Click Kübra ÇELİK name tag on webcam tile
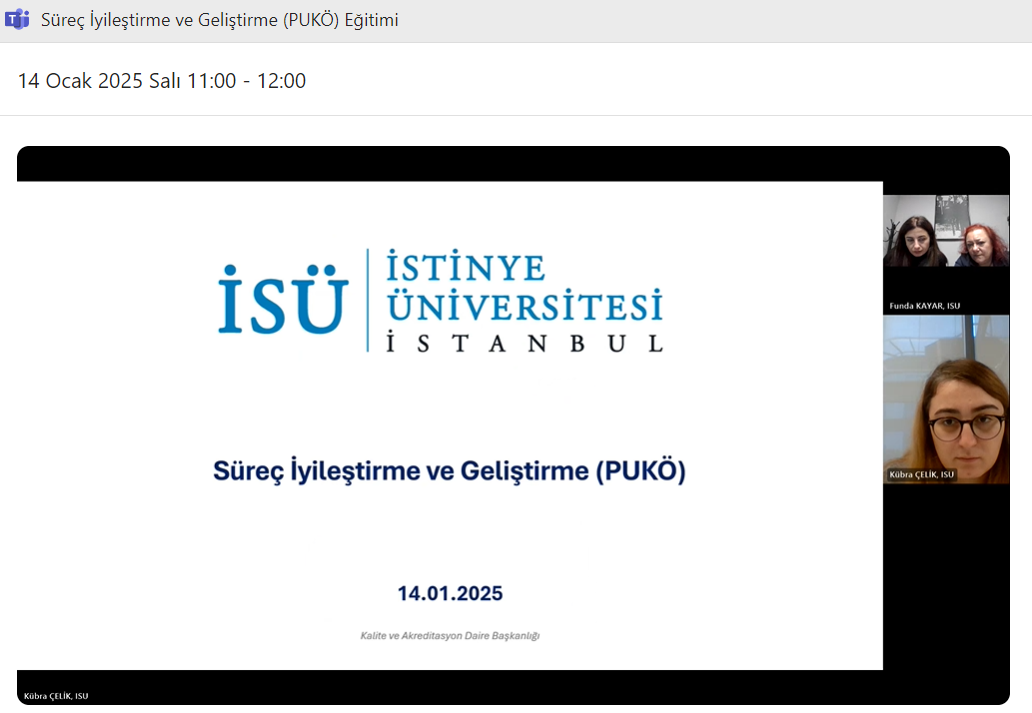 coord(920,474)
